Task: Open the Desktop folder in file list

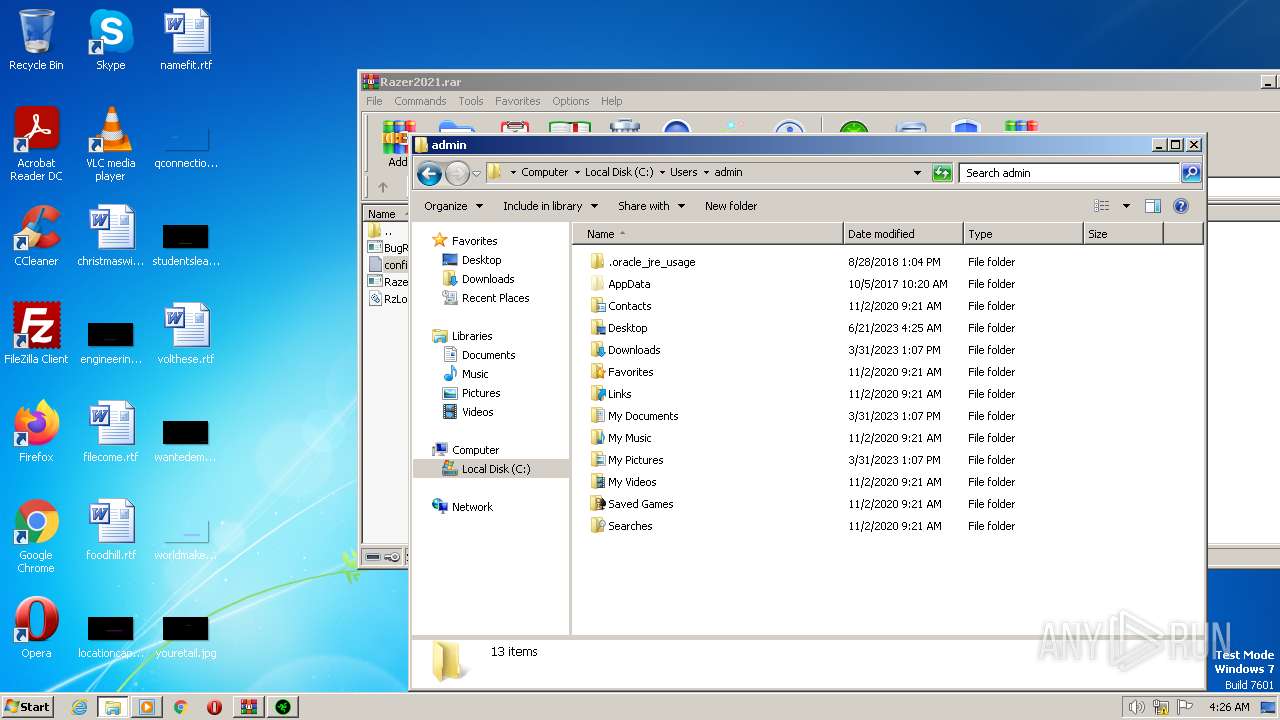Action: point(627,328)
